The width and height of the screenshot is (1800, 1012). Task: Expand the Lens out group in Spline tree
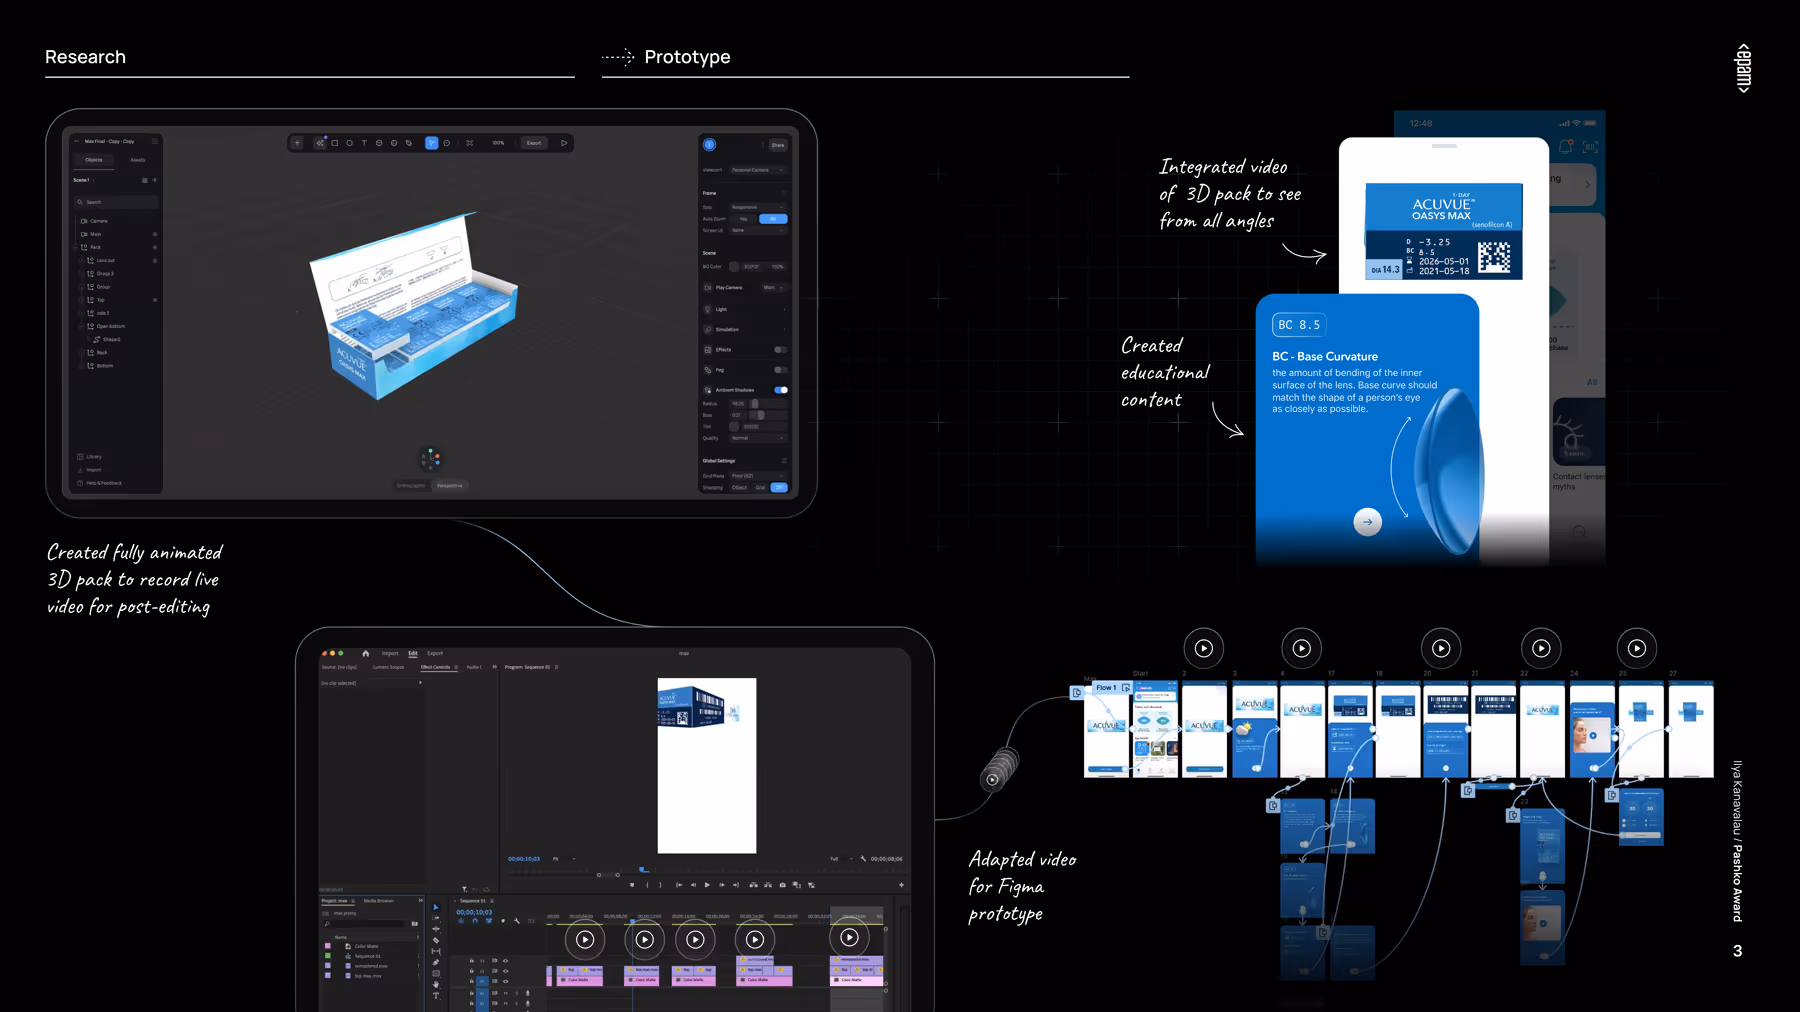(82, 260)
